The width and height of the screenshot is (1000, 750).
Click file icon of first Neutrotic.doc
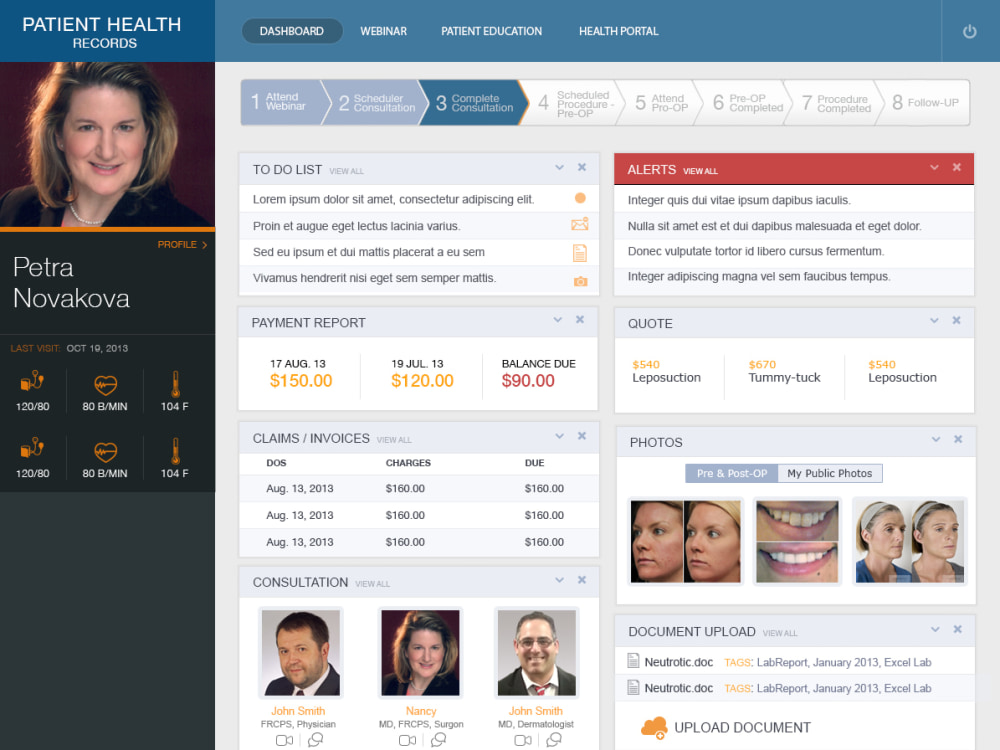(x=633, y=661)
